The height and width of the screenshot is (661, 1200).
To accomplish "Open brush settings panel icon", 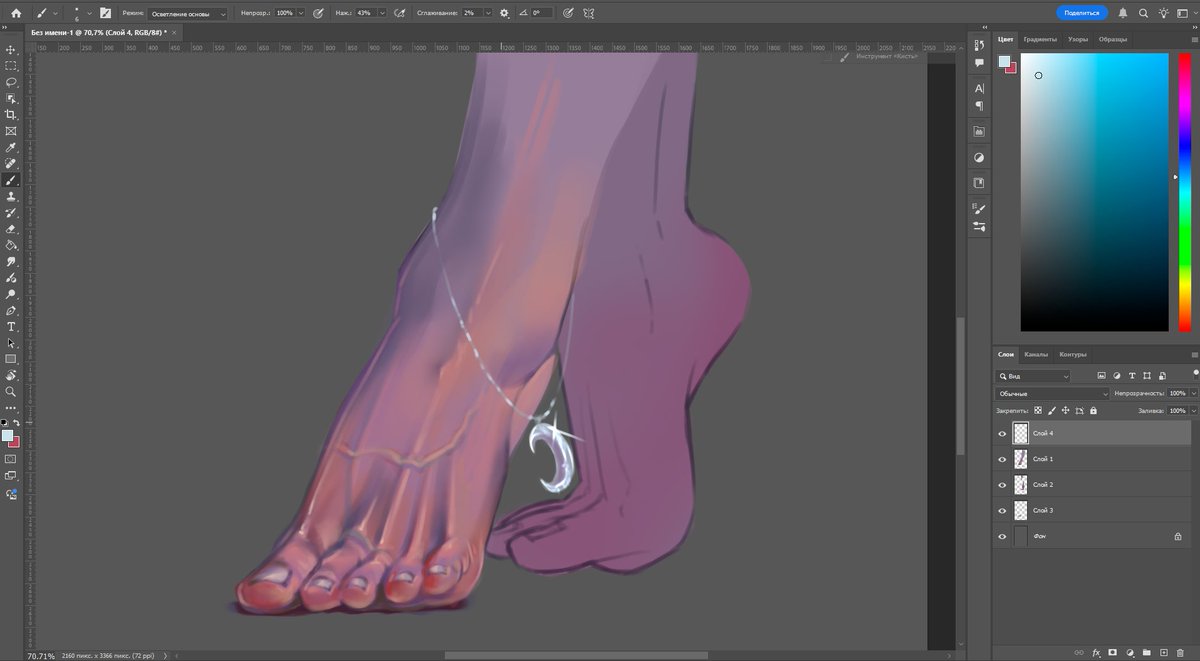I will point(106,13).
